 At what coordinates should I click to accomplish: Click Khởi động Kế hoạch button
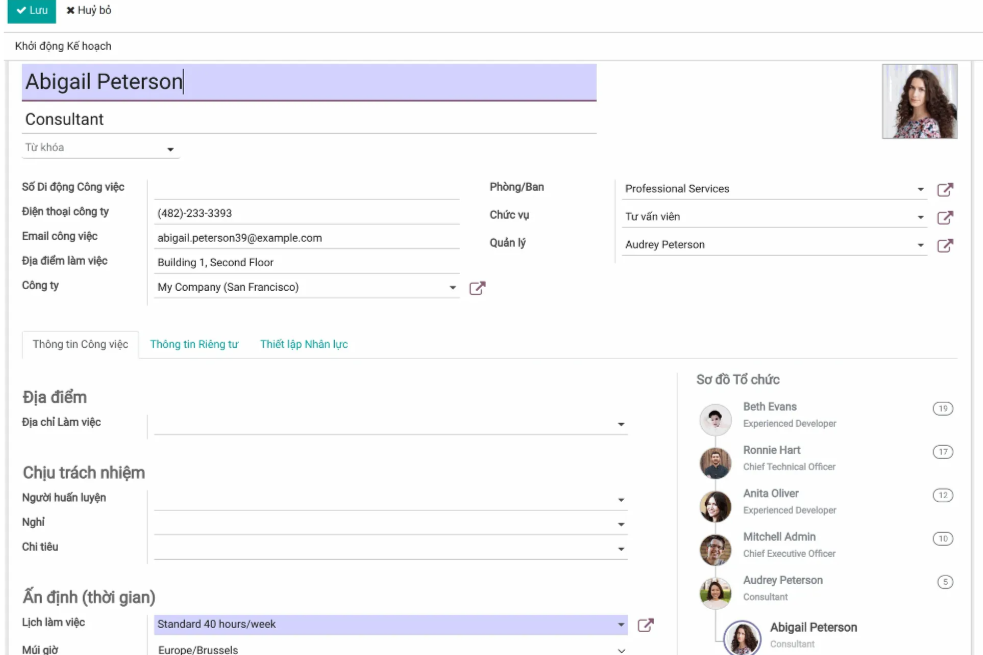point(63,46)
